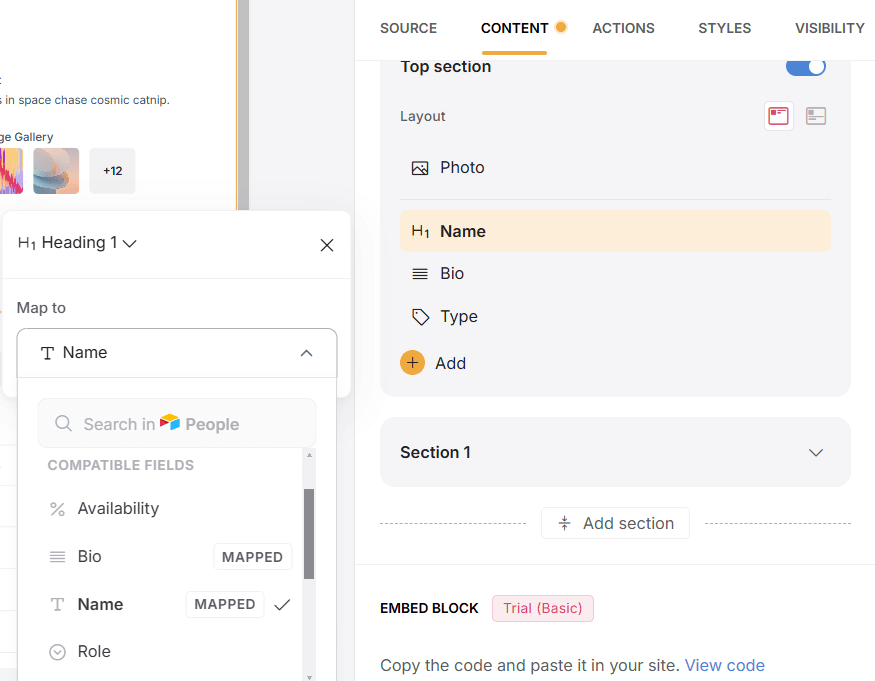Click the Add section button

pos(615,523)
